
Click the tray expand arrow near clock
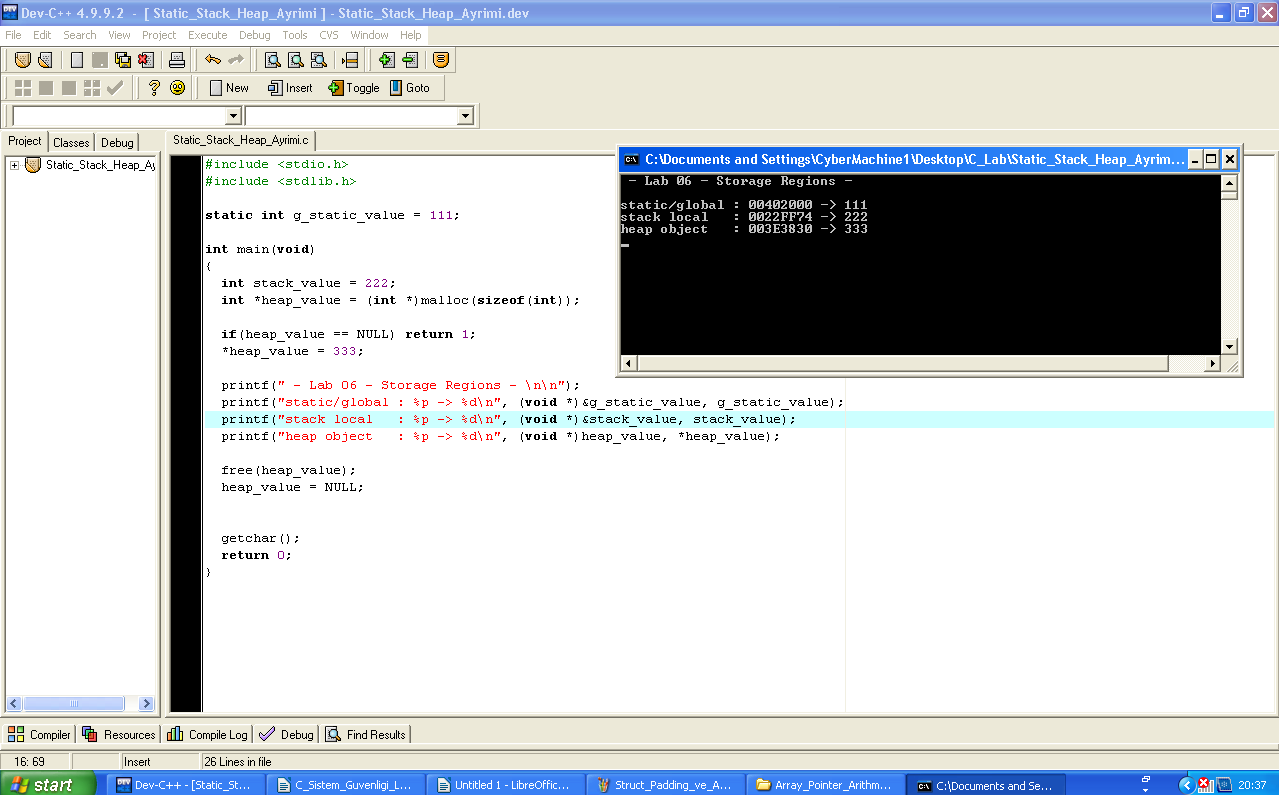pyautogui.click(x=1186, y=785)
